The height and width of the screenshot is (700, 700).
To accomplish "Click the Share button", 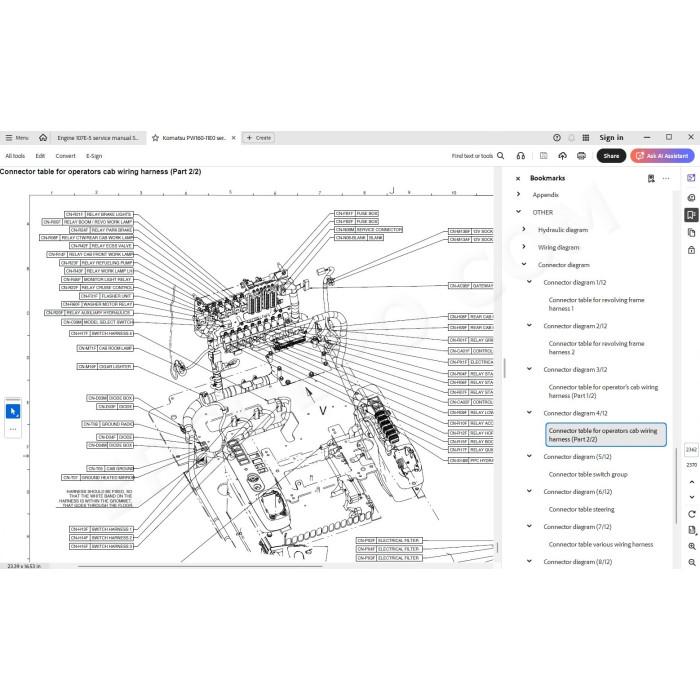I will click(611, 156).
